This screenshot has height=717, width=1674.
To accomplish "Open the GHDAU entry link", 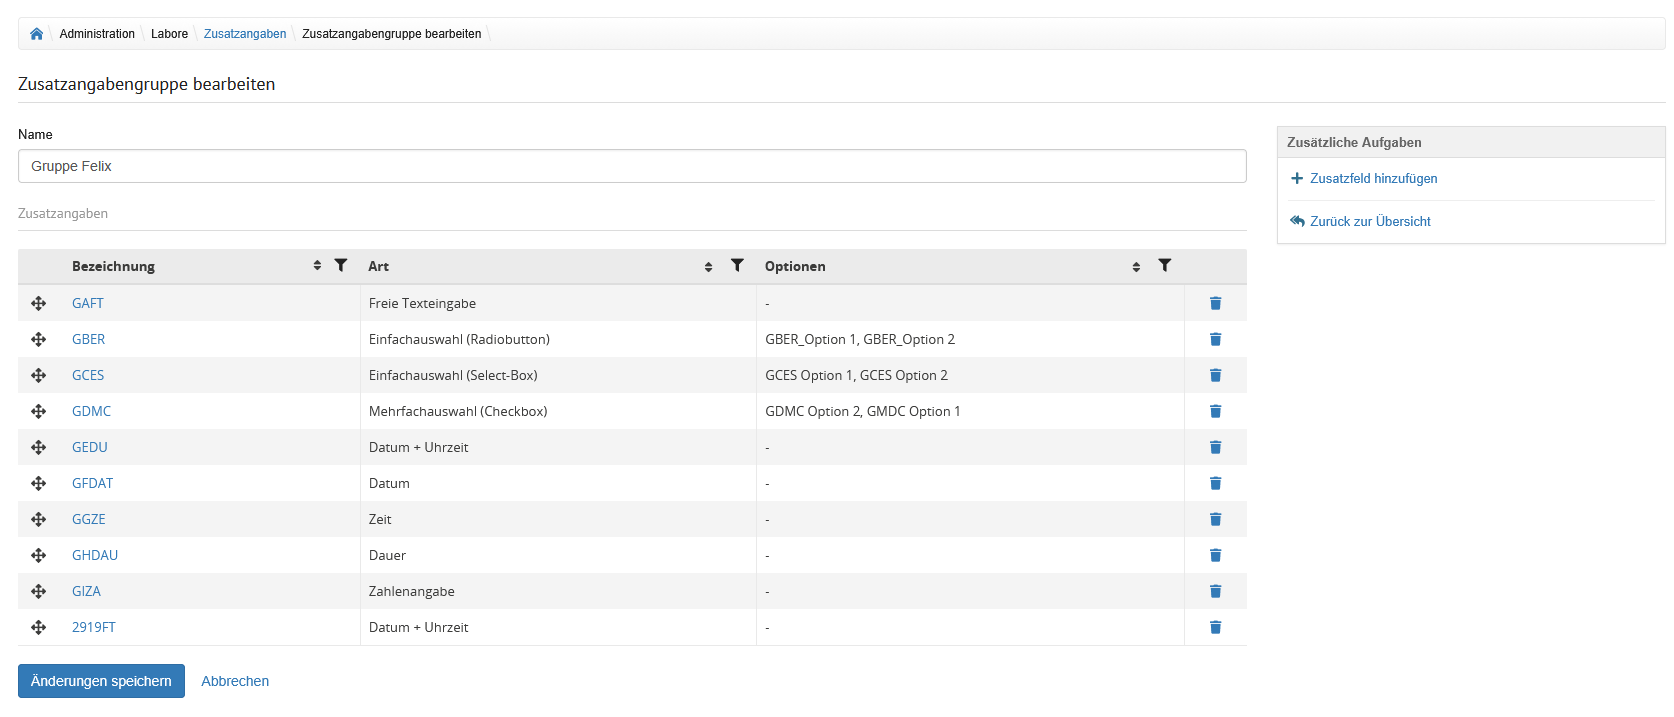I will coord(95,555).
